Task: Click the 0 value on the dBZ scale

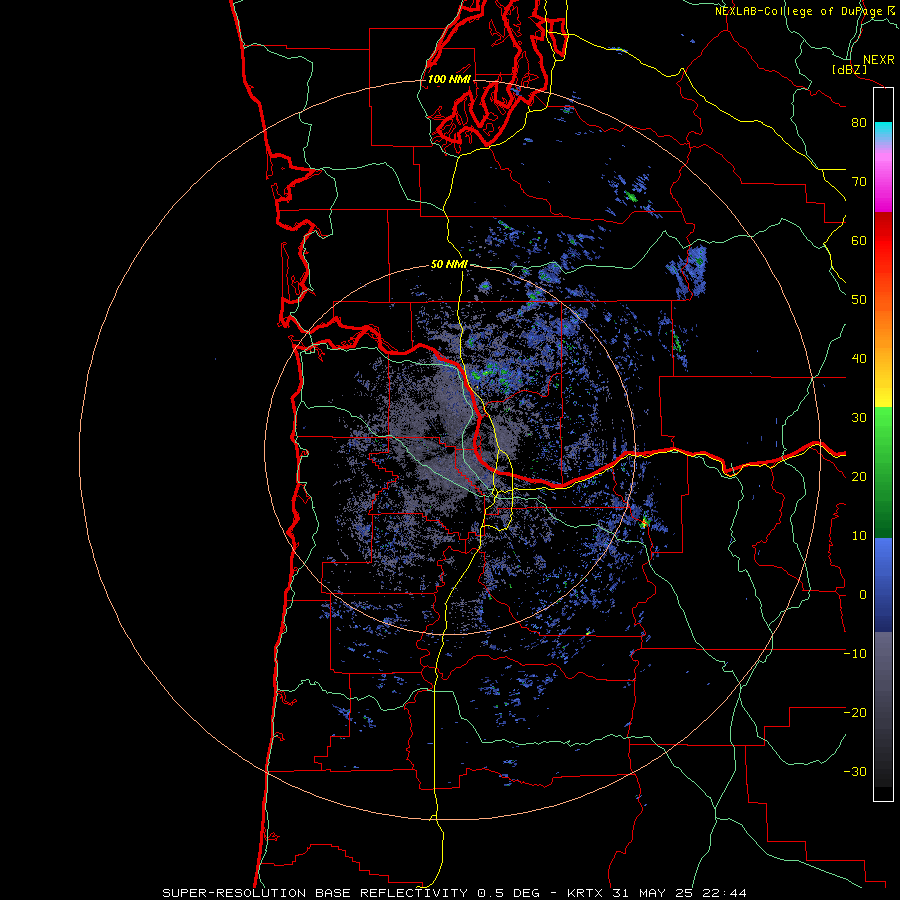Action: [863, 595]
